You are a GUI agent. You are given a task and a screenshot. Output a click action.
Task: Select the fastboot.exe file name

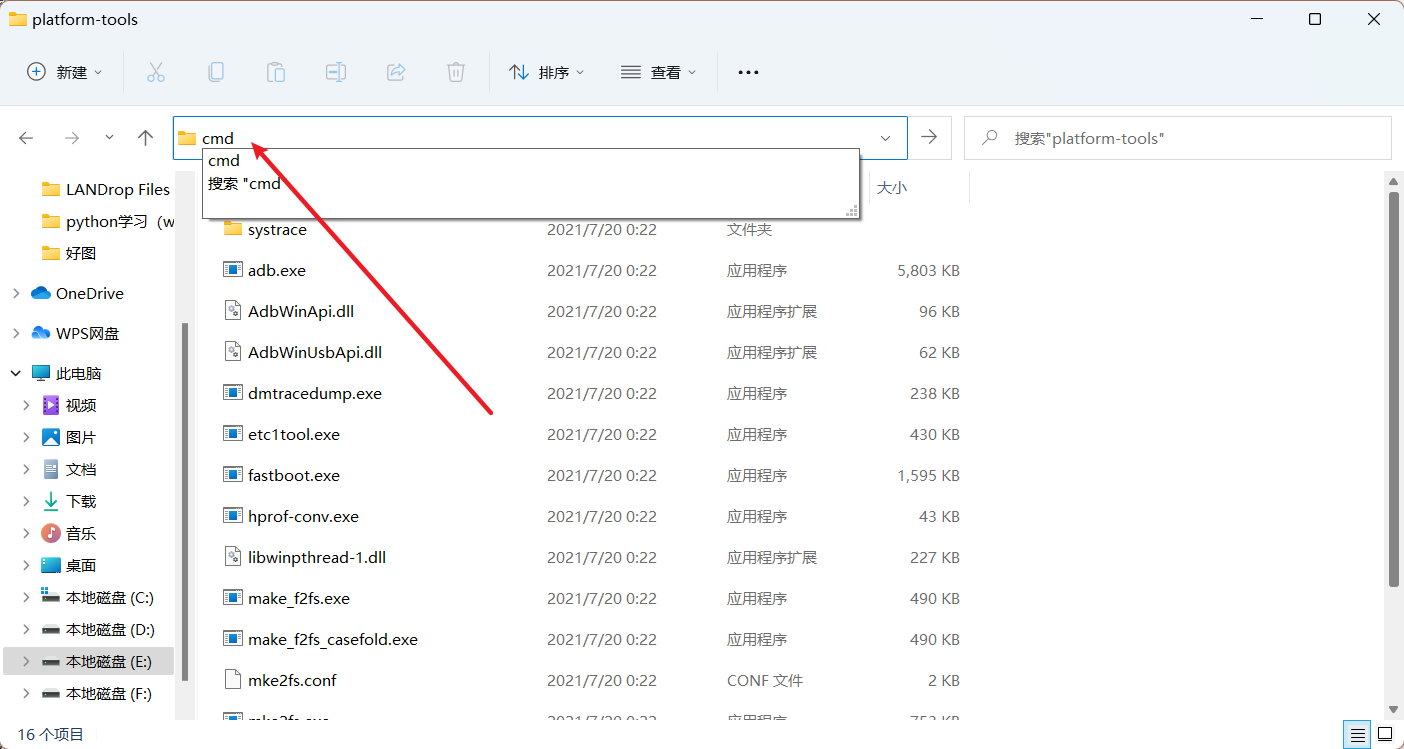click(294, 475)
